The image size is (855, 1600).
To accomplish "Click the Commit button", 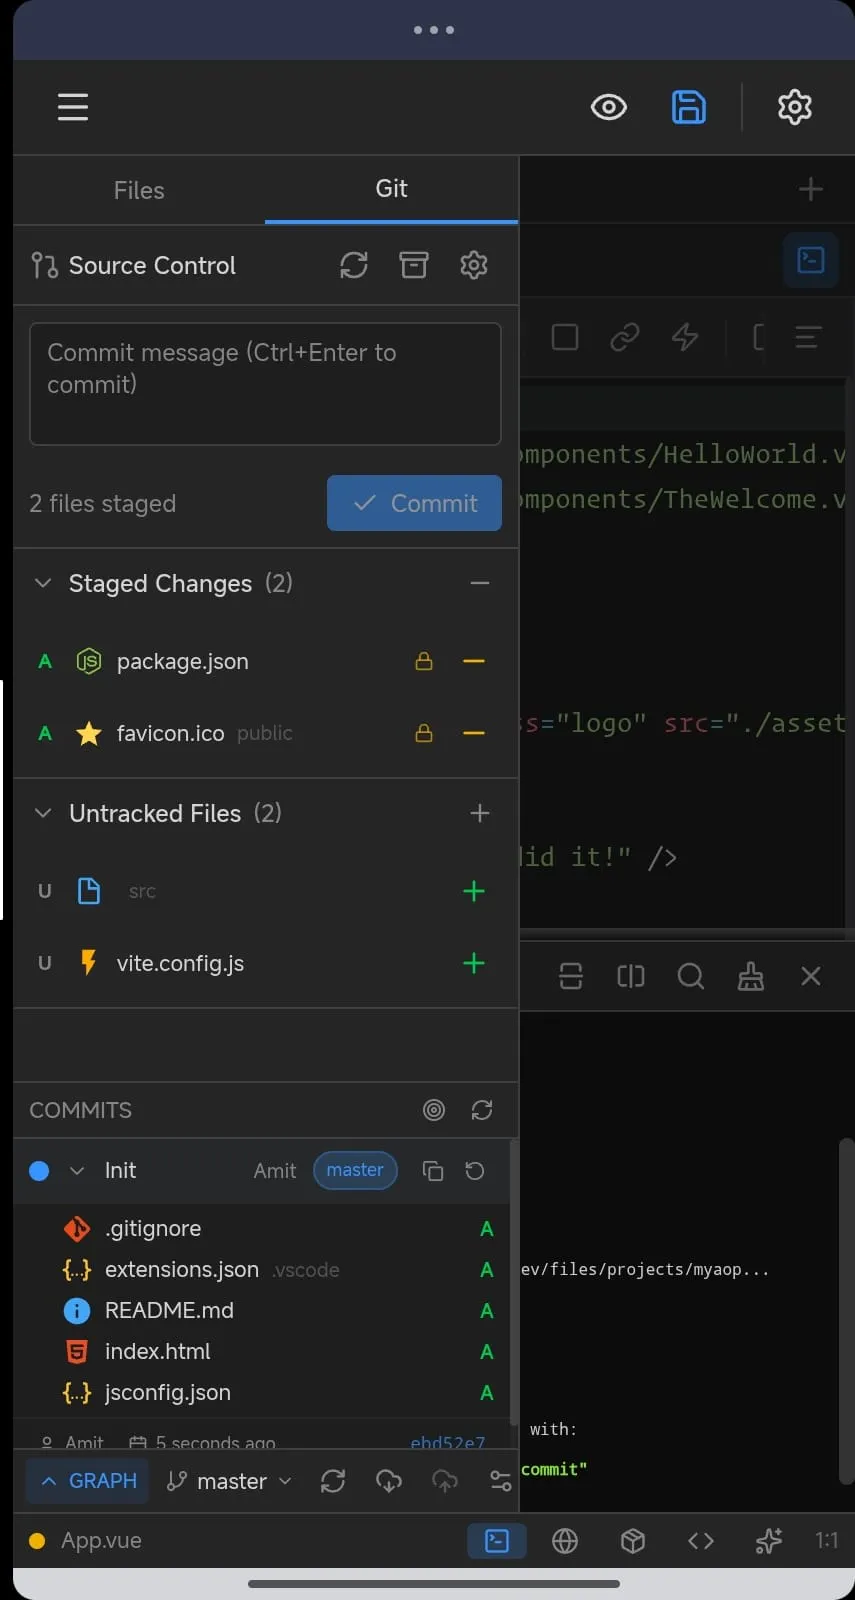I will click(x=414, y=503).
